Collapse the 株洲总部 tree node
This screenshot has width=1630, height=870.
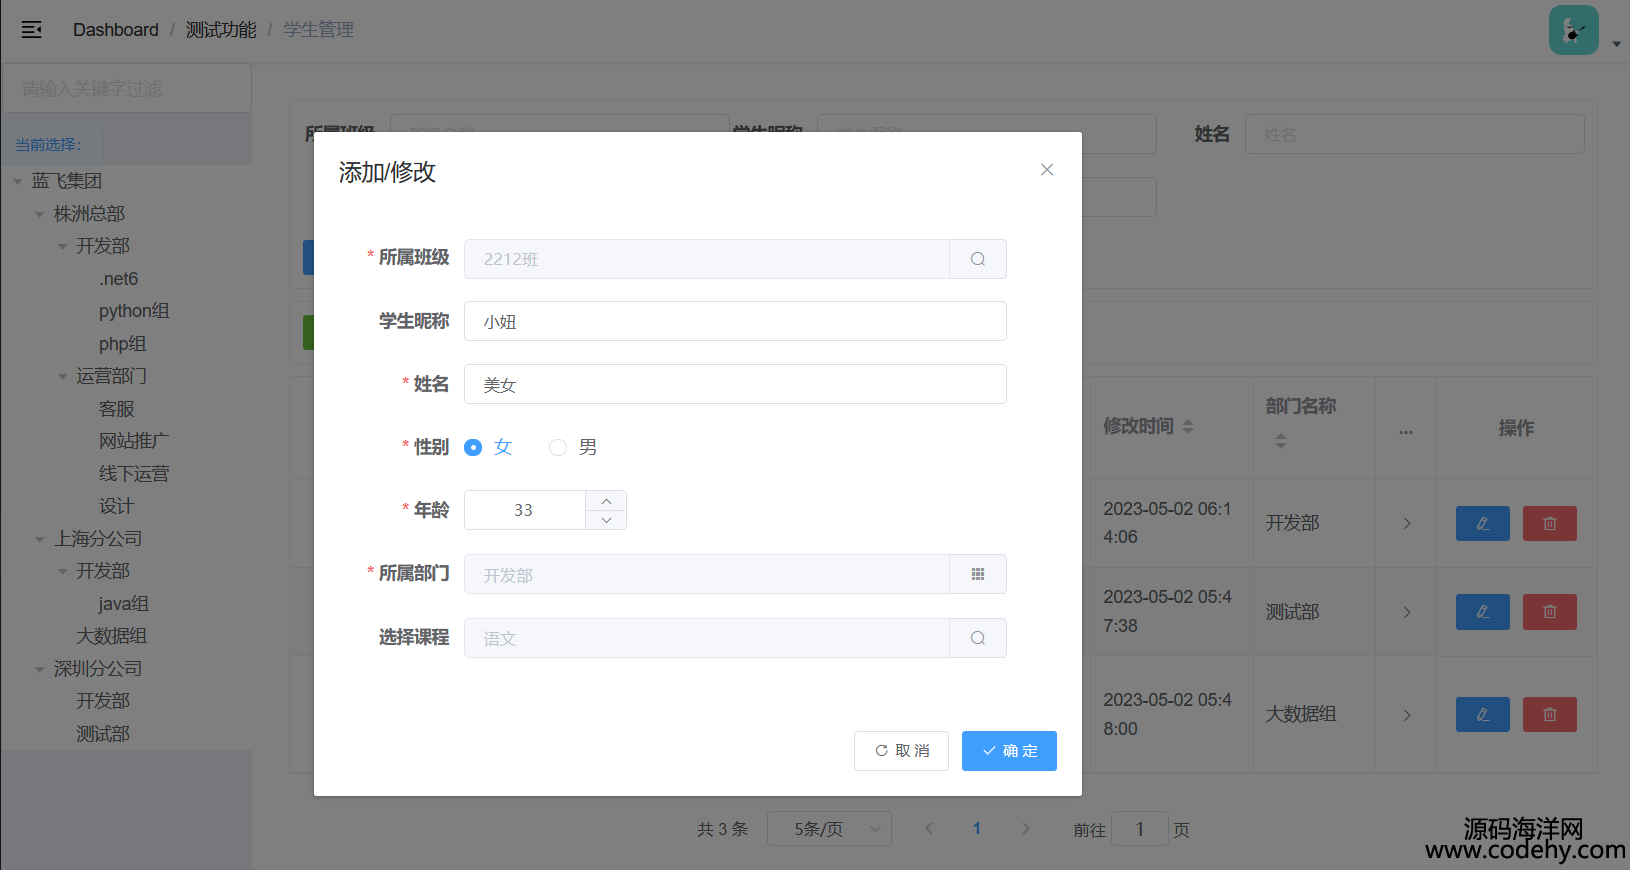[40, 214]
